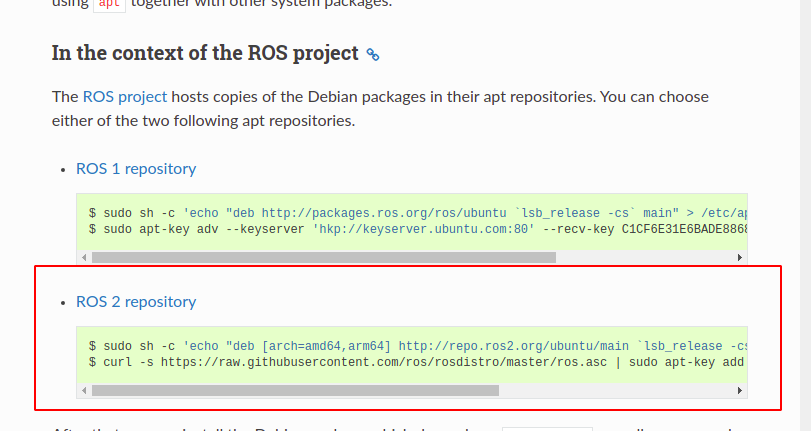Click the raw.githubusercontent.com URL in curl command

pos(384,362)
